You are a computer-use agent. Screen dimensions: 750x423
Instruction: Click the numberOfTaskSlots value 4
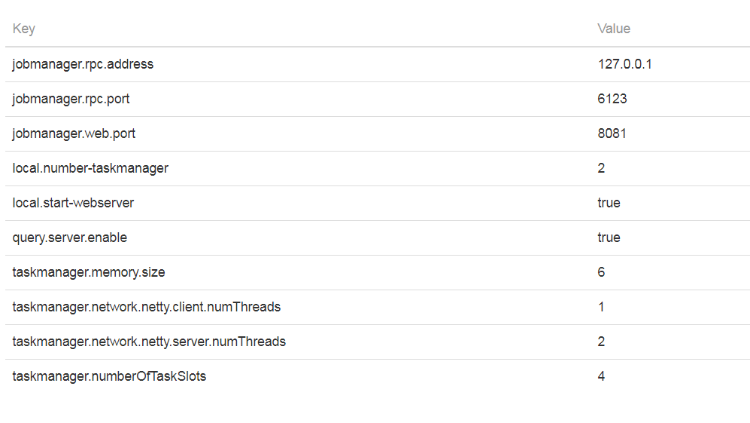coord(601,376)
